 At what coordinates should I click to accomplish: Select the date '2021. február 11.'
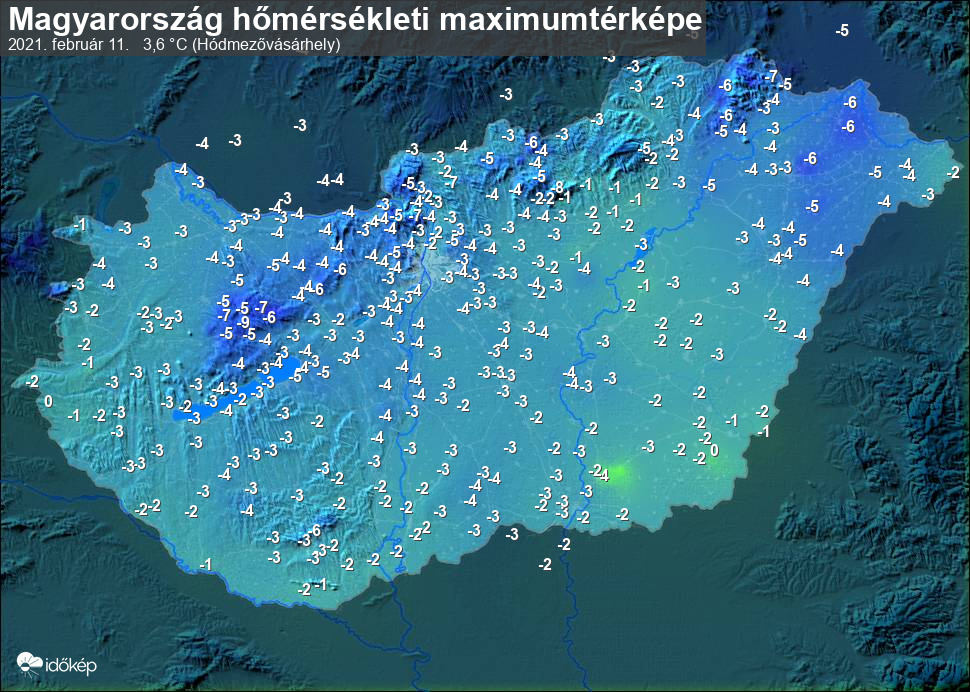coord(69,45)
